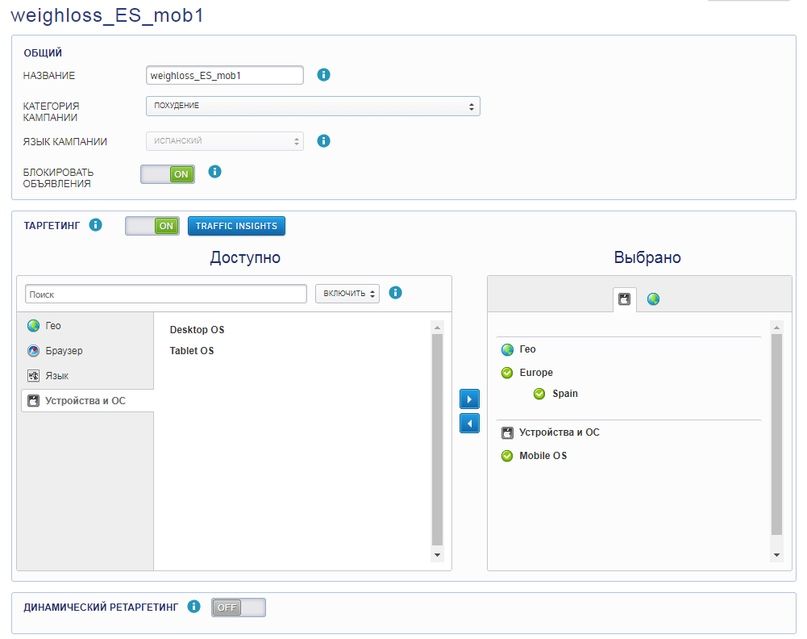Click green checkmark next to Europe
This screenshot has width=807, height=639.
tap(507, 372)
